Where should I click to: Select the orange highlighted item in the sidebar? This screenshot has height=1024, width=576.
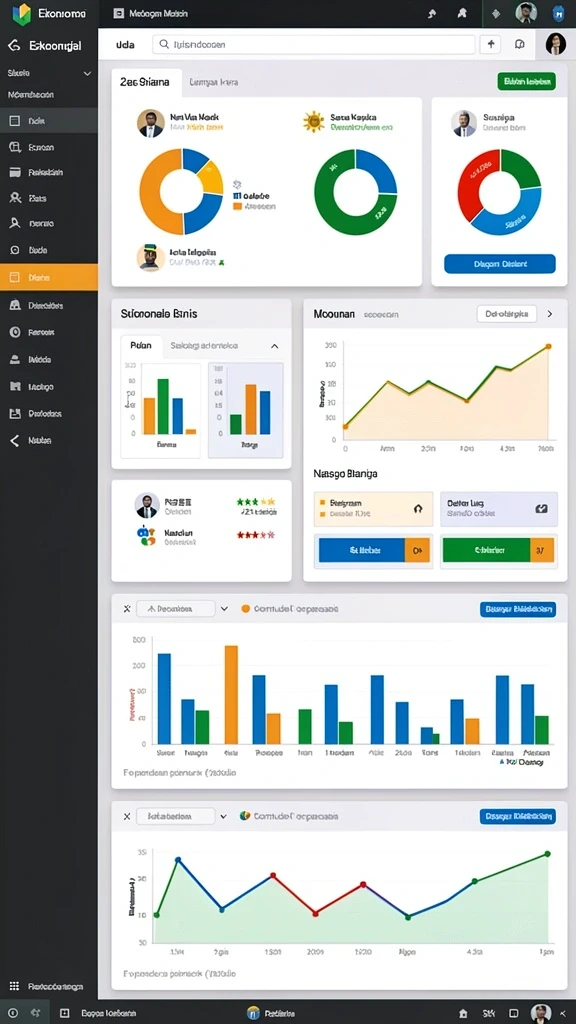click(x=49, y=278)
